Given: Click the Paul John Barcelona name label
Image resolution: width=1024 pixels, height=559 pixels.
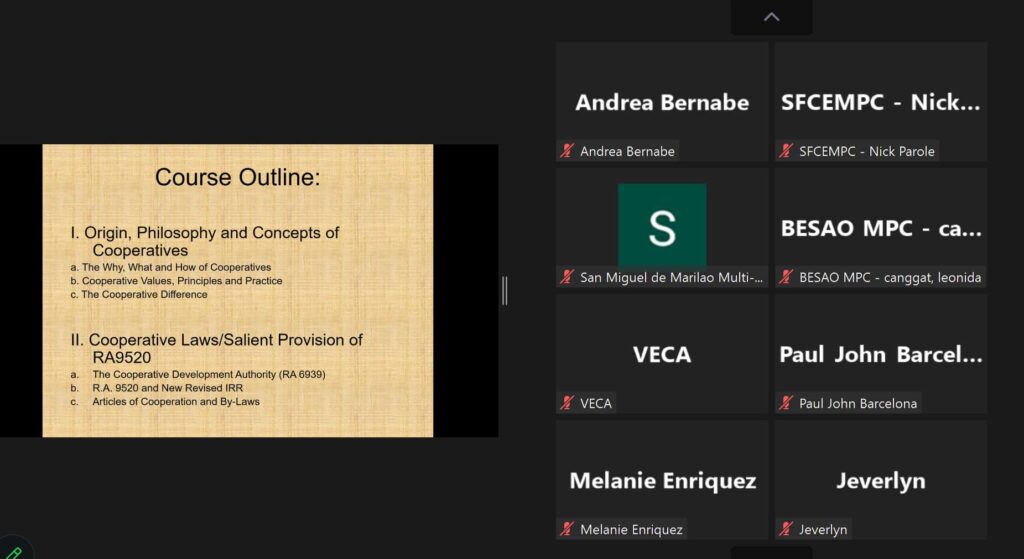Looking at the screenshot, I should point(857,403).
